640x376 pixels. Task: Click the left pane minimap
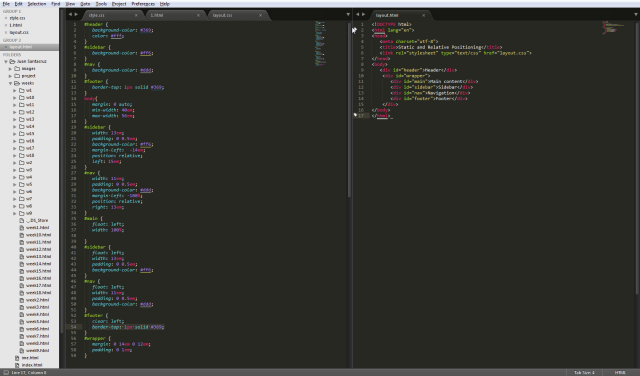coord(320,43)
